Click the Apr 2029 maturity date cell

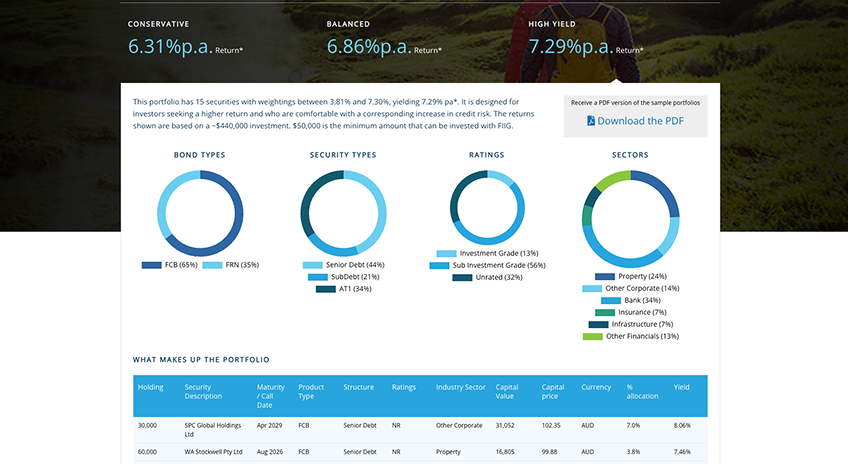269,426
